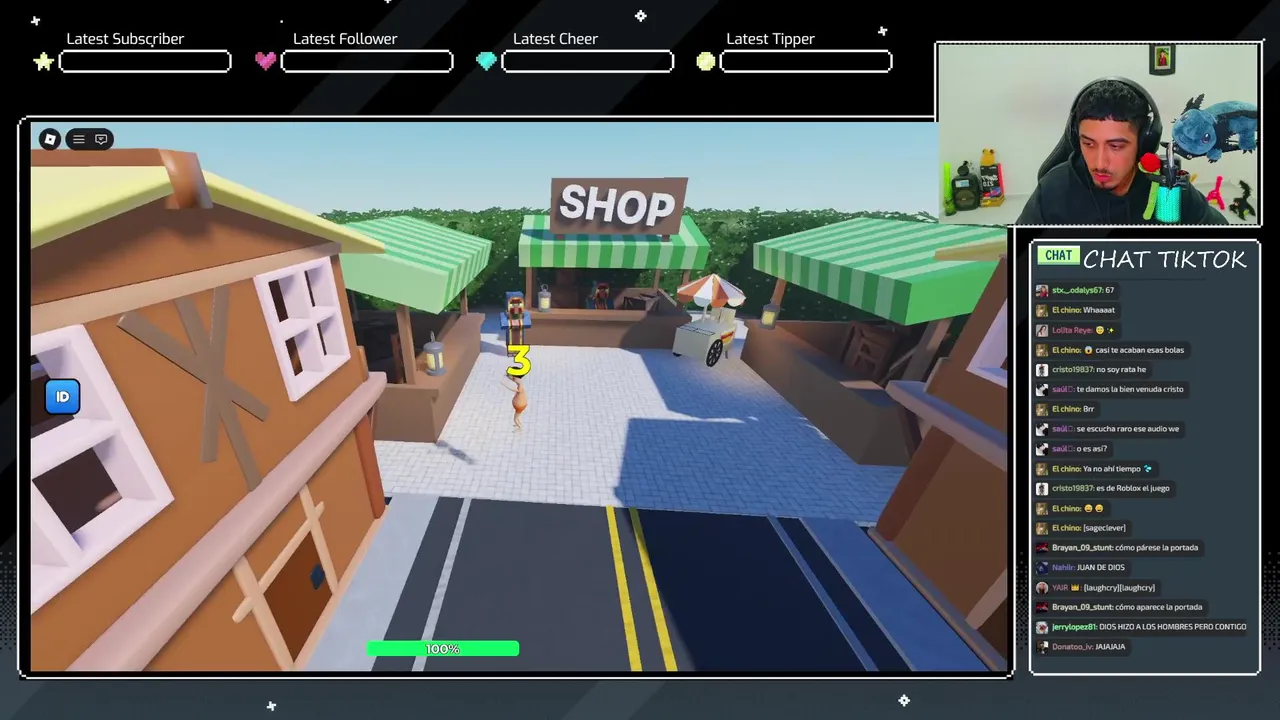
Task: Click the message "es de Roblox el juego"
Action: pos(1132,488)
